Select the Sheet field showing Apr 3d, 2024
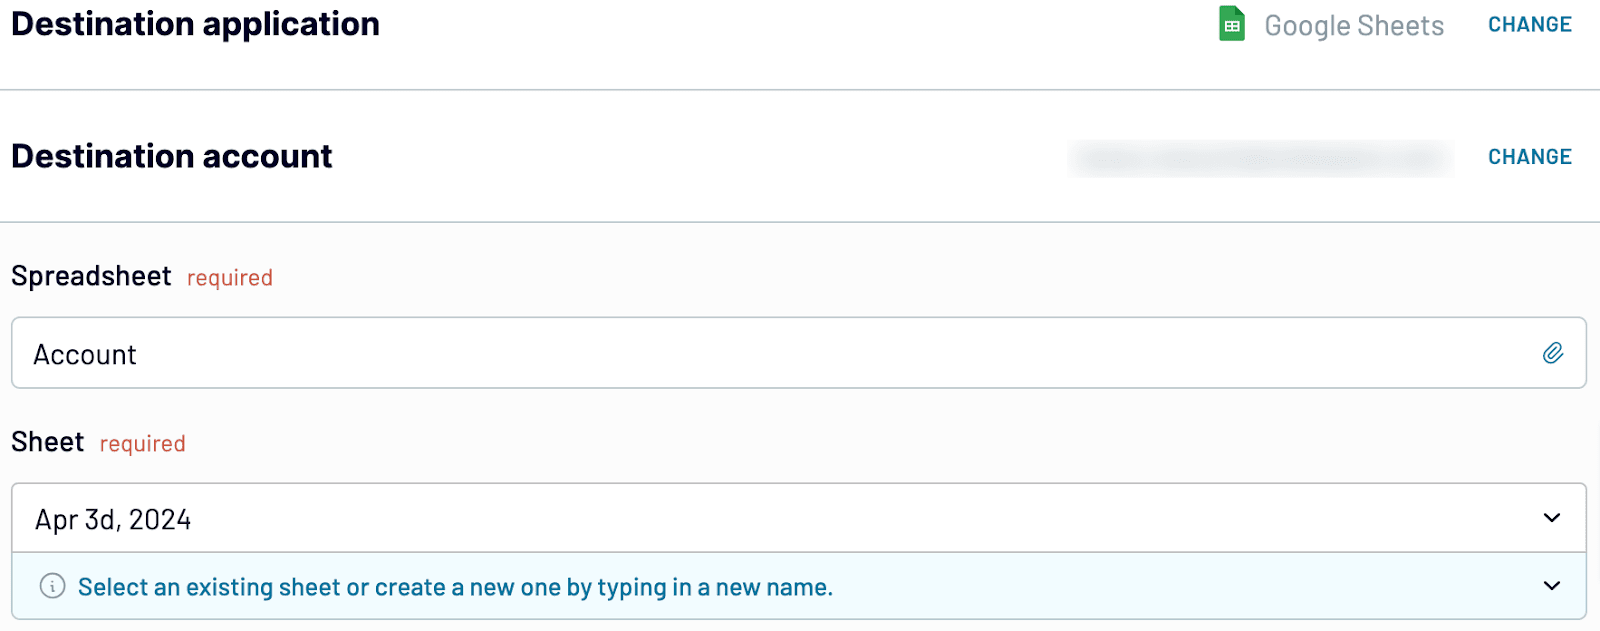Image resolution: width=1600 pixels, height=631 pixels. pos(799,518)
